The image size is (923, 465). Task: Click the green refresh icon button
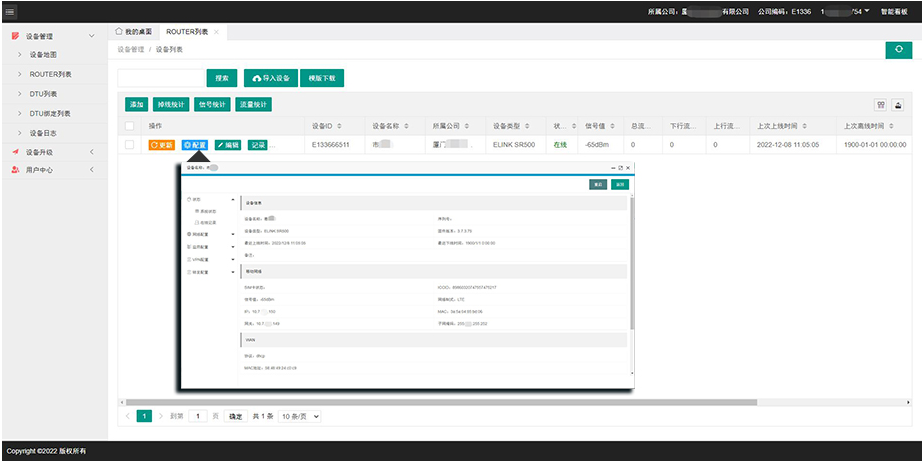[x=898, y=49]
